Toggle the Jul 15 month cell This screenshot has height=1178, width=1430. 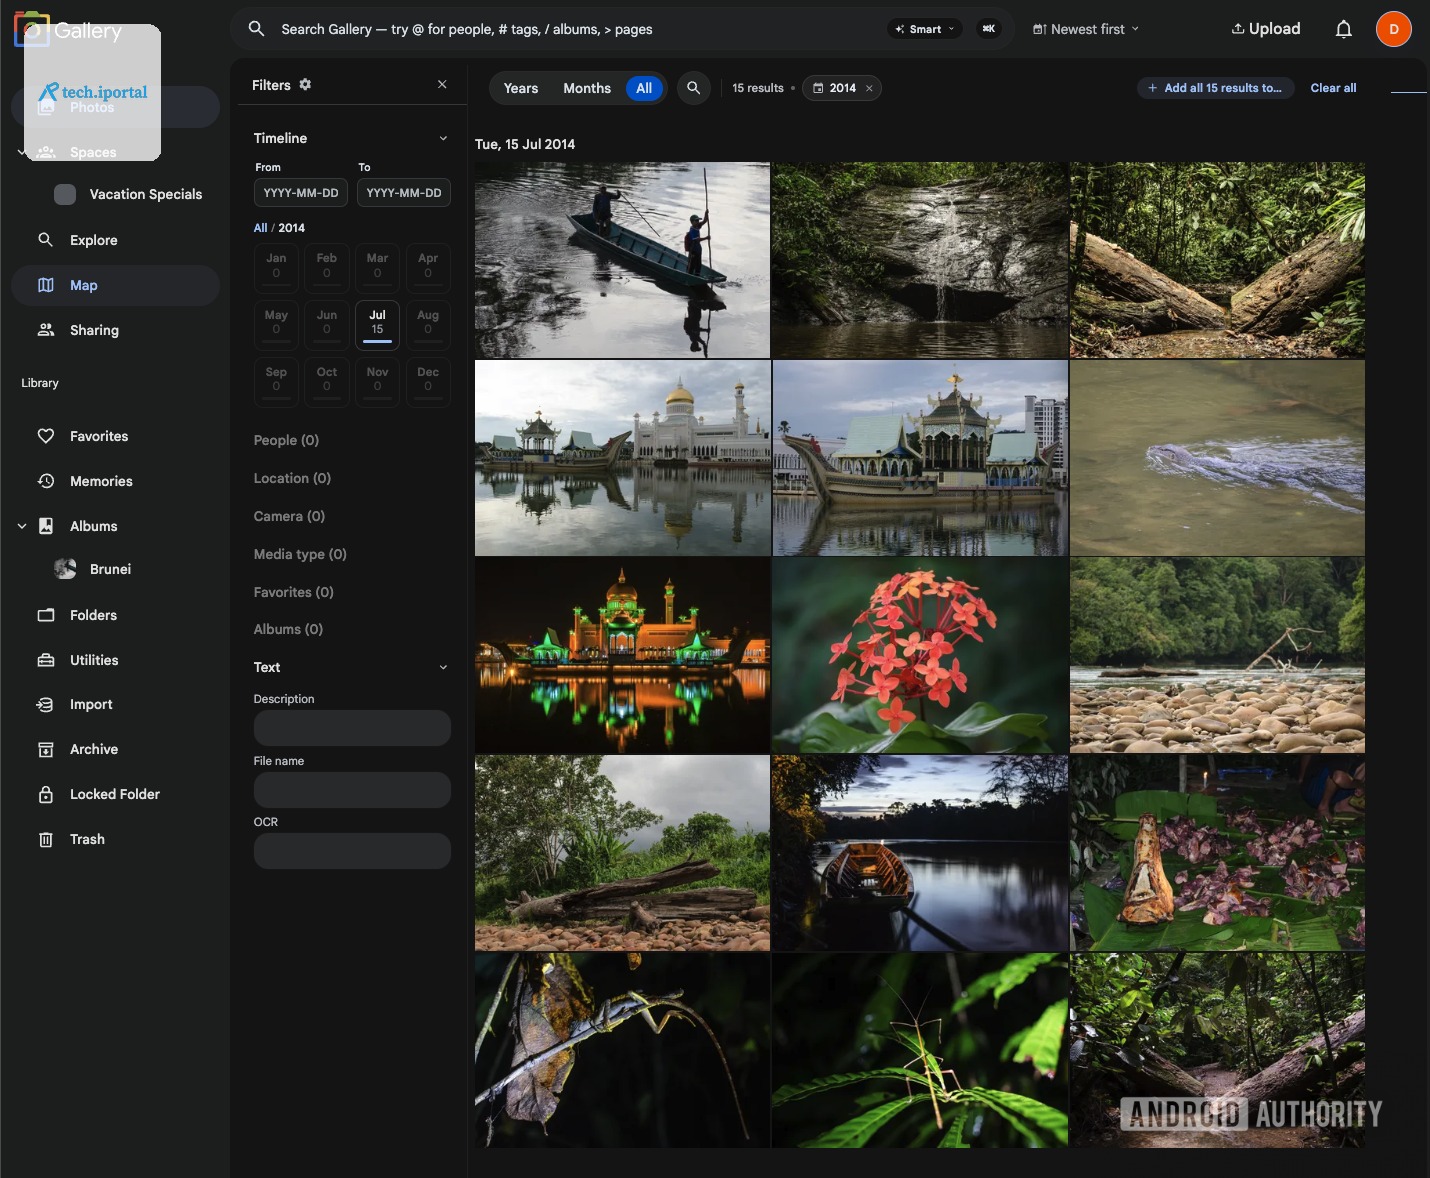[377, 325]
